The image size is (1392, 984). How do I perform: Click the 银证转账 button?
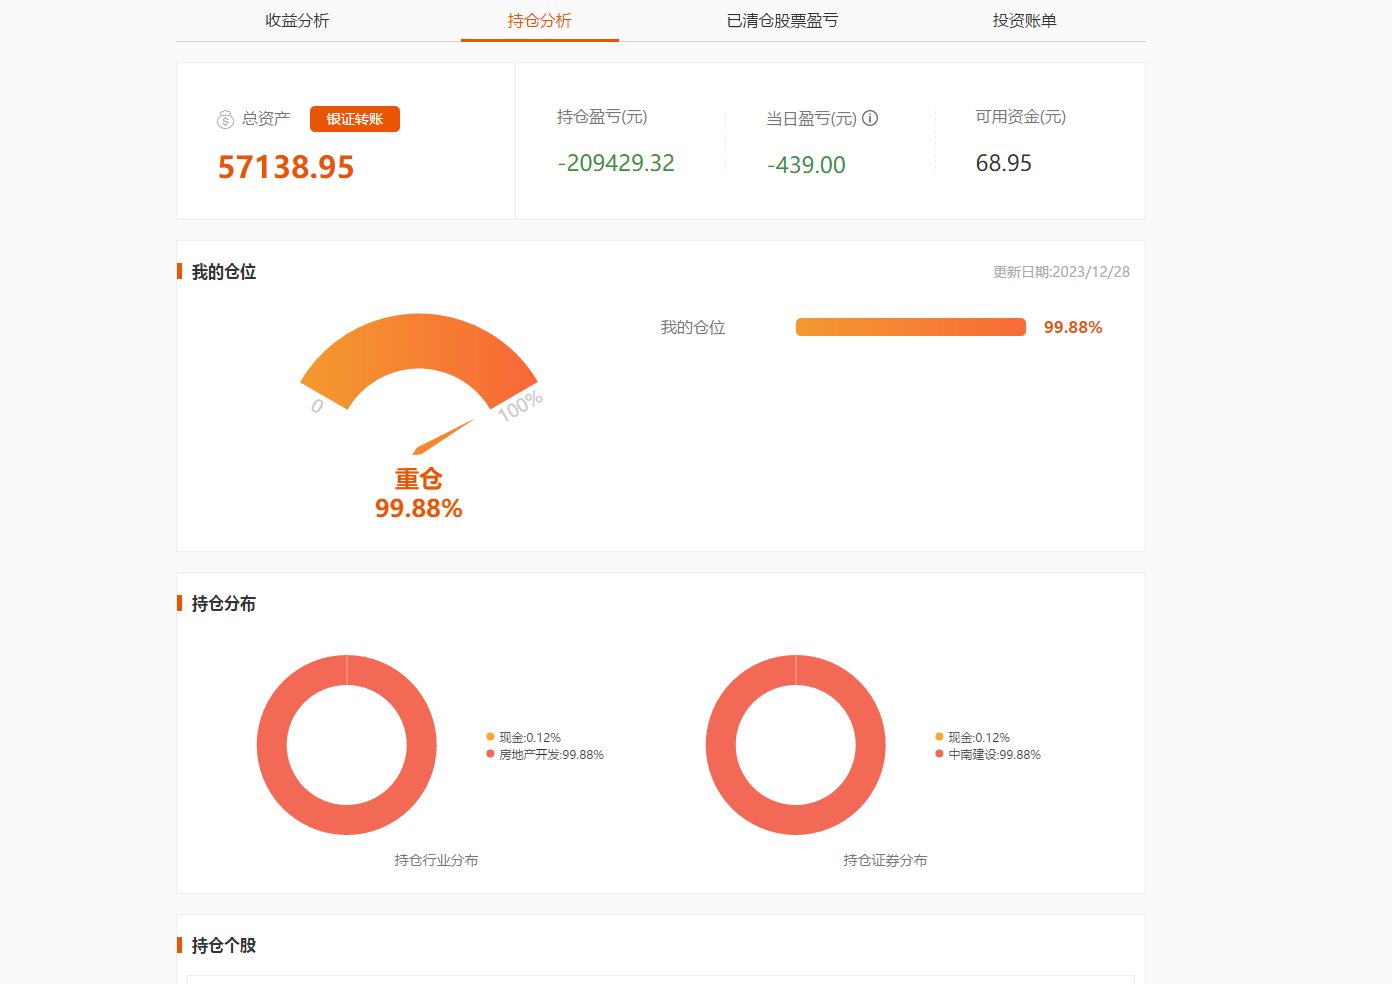355,119
